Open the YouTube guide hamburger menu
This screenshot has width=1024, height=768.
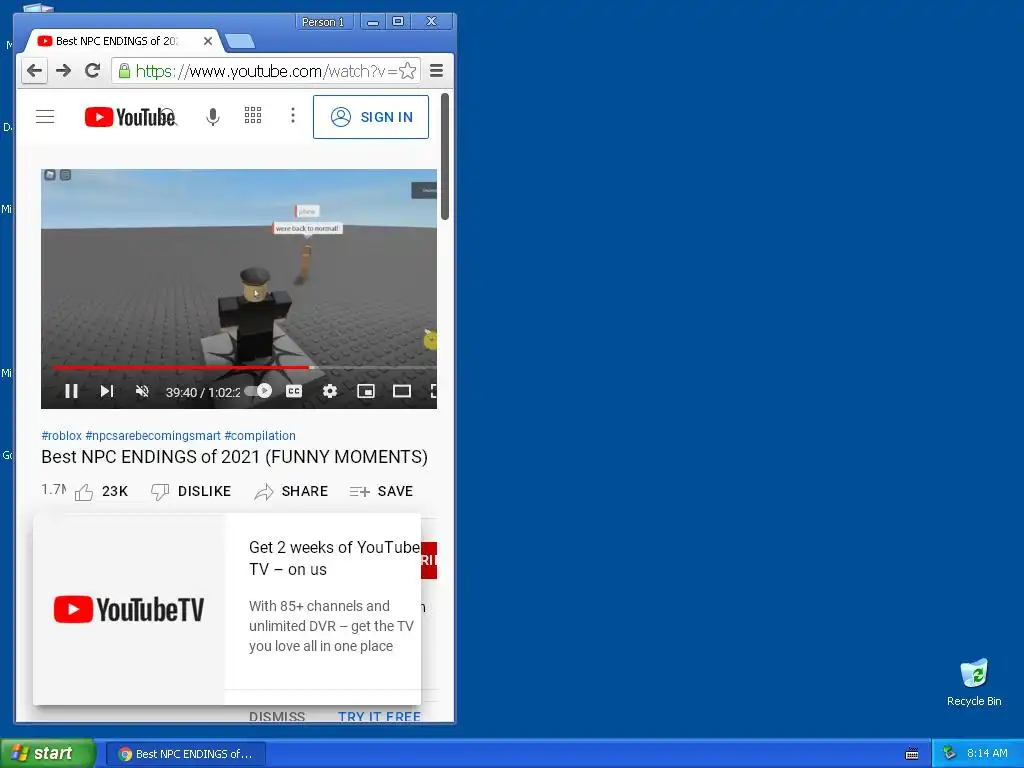coord(45,117)
